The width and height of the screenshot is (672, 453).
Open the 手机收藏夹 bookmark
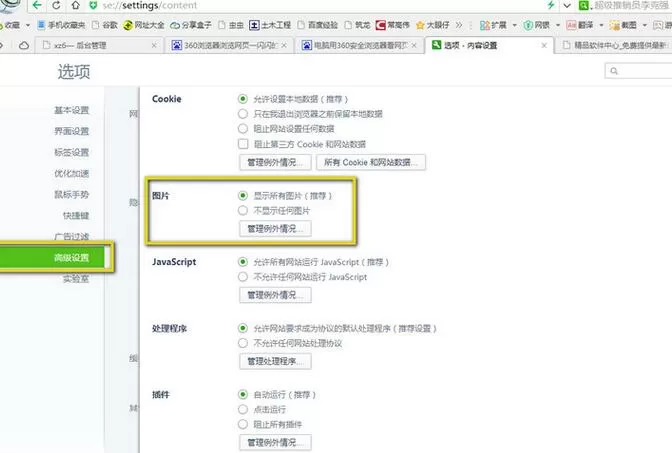(x=61, y=25)
